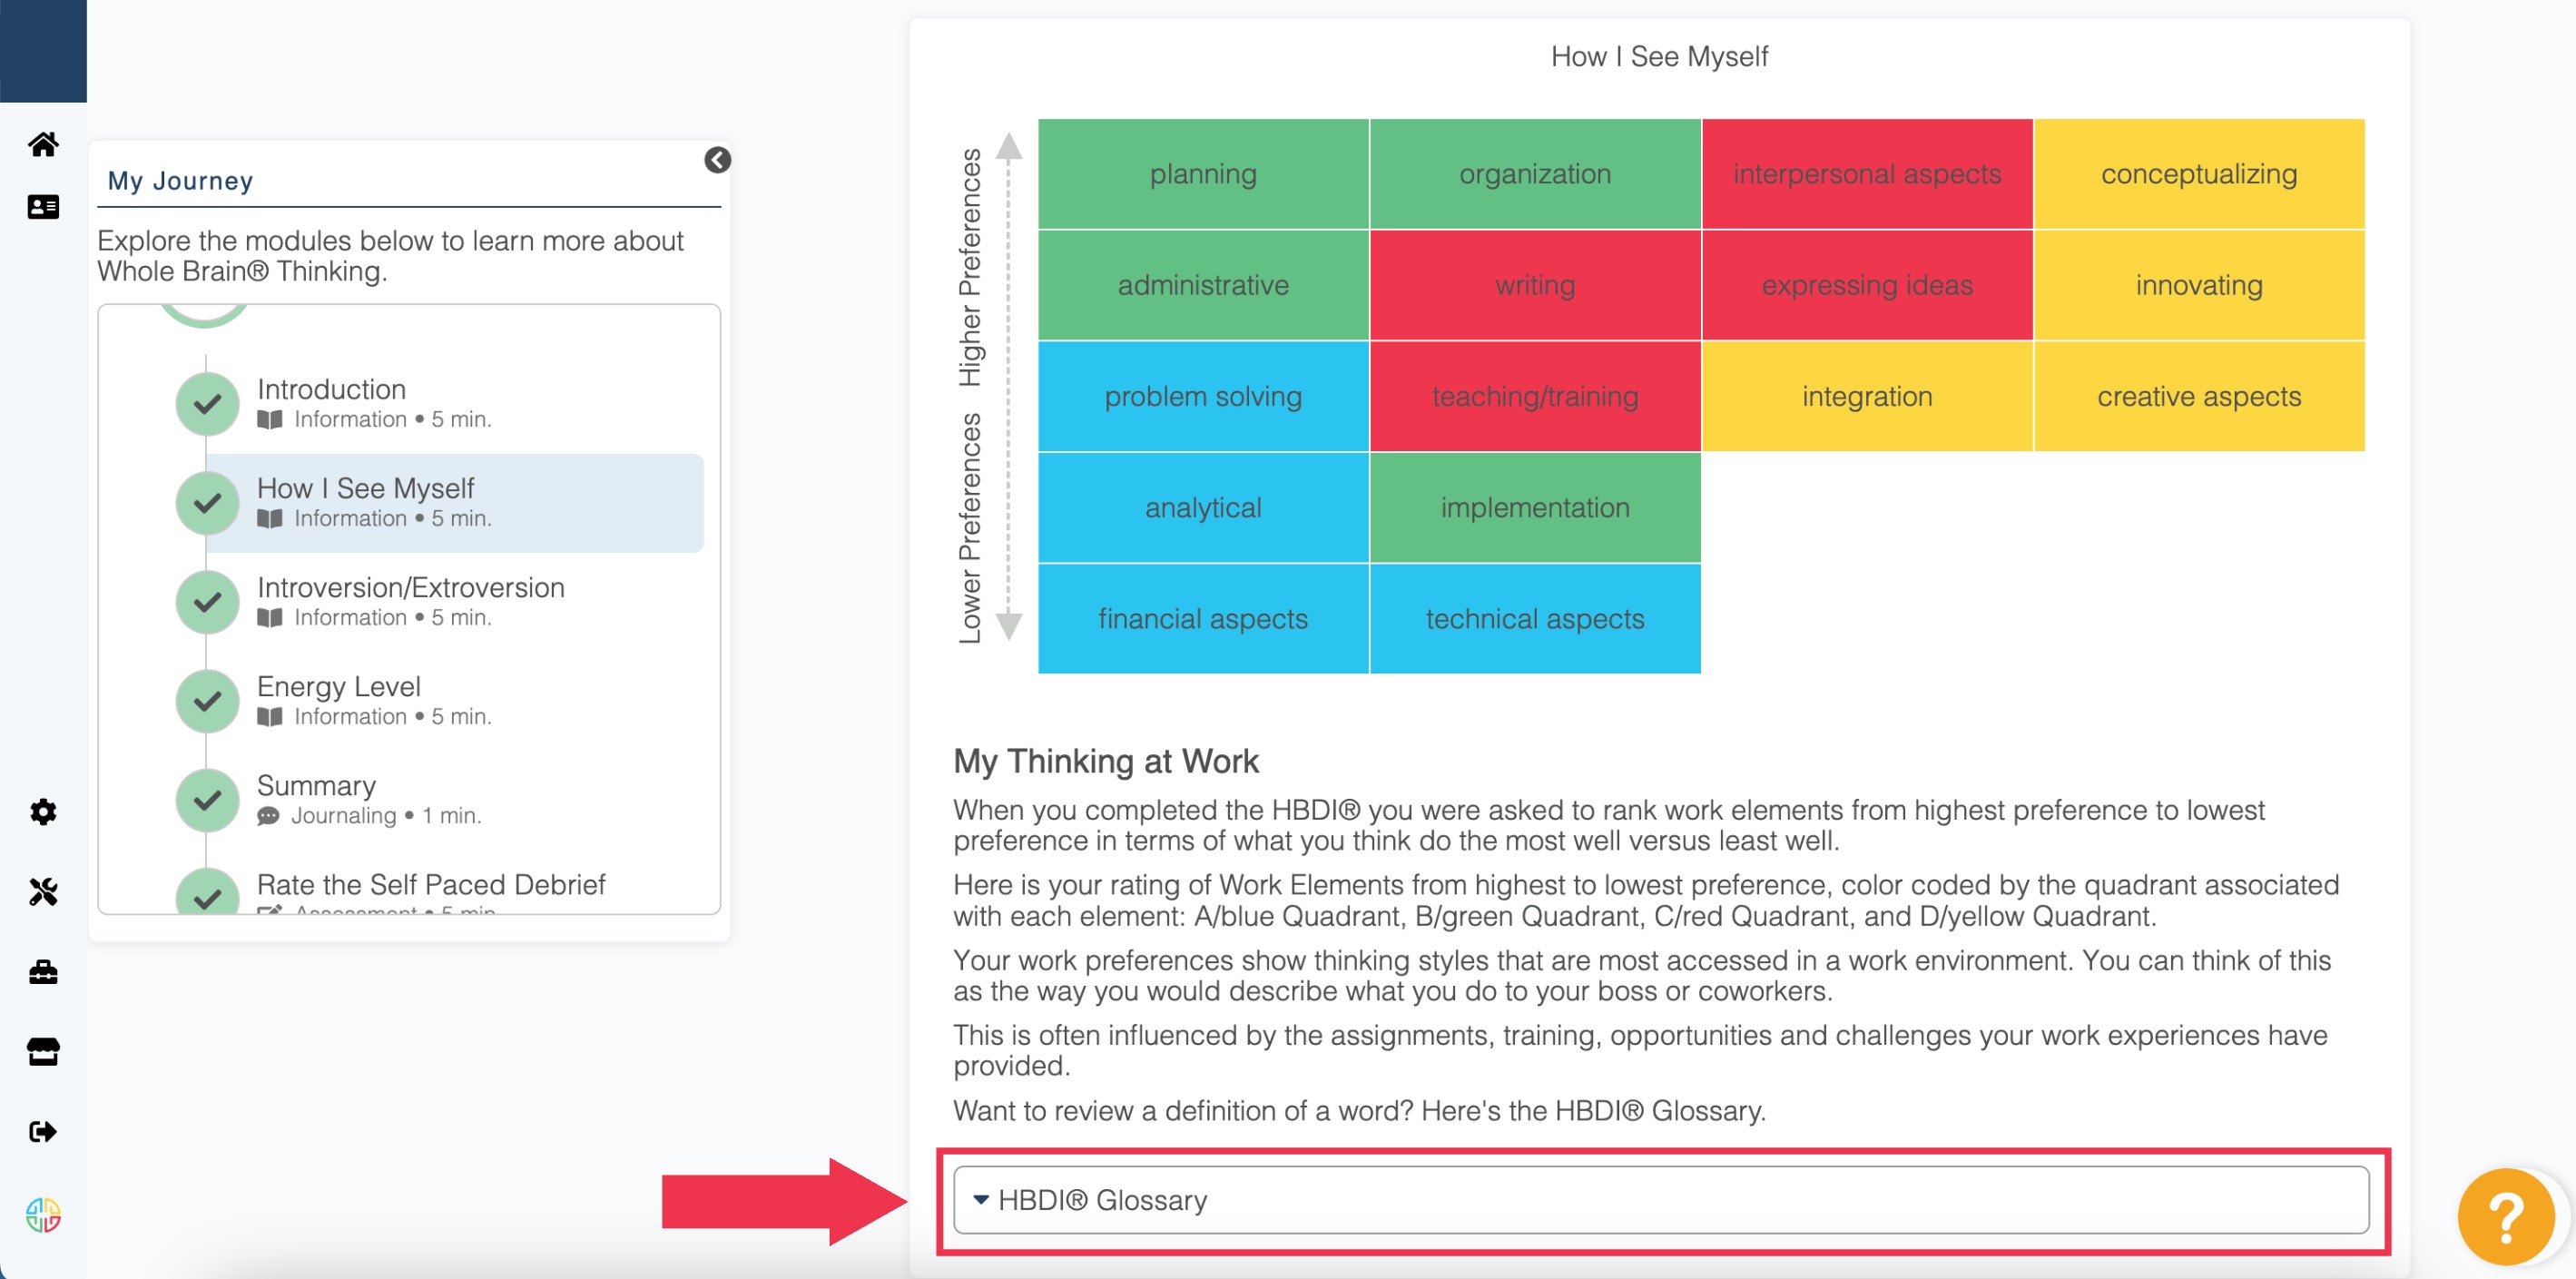Mark the Introduction module checkmark
Screen dimensions: 2576x1279
coord(206,403)
